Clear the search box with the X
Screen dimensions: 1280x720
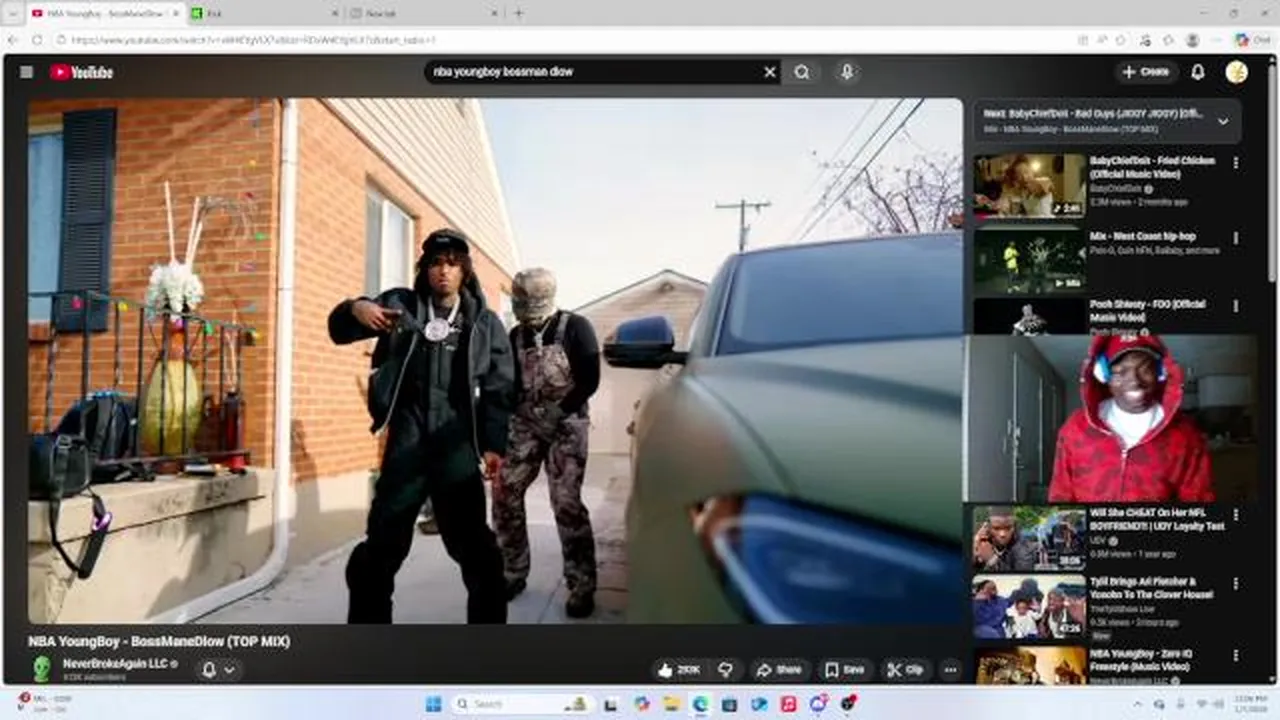(770, 72)
